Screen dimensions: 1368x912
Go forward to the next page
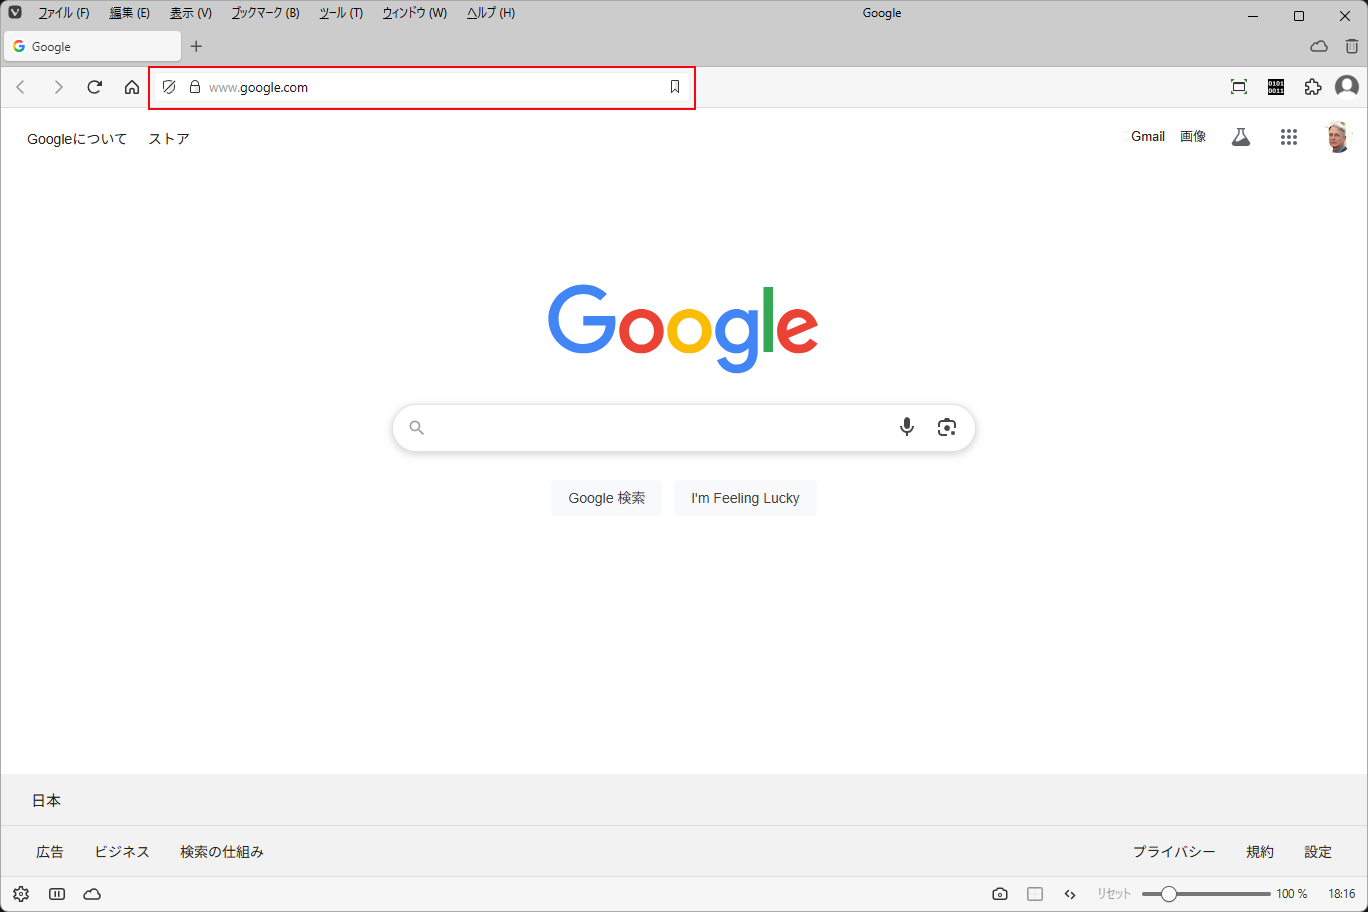[58, 87]
